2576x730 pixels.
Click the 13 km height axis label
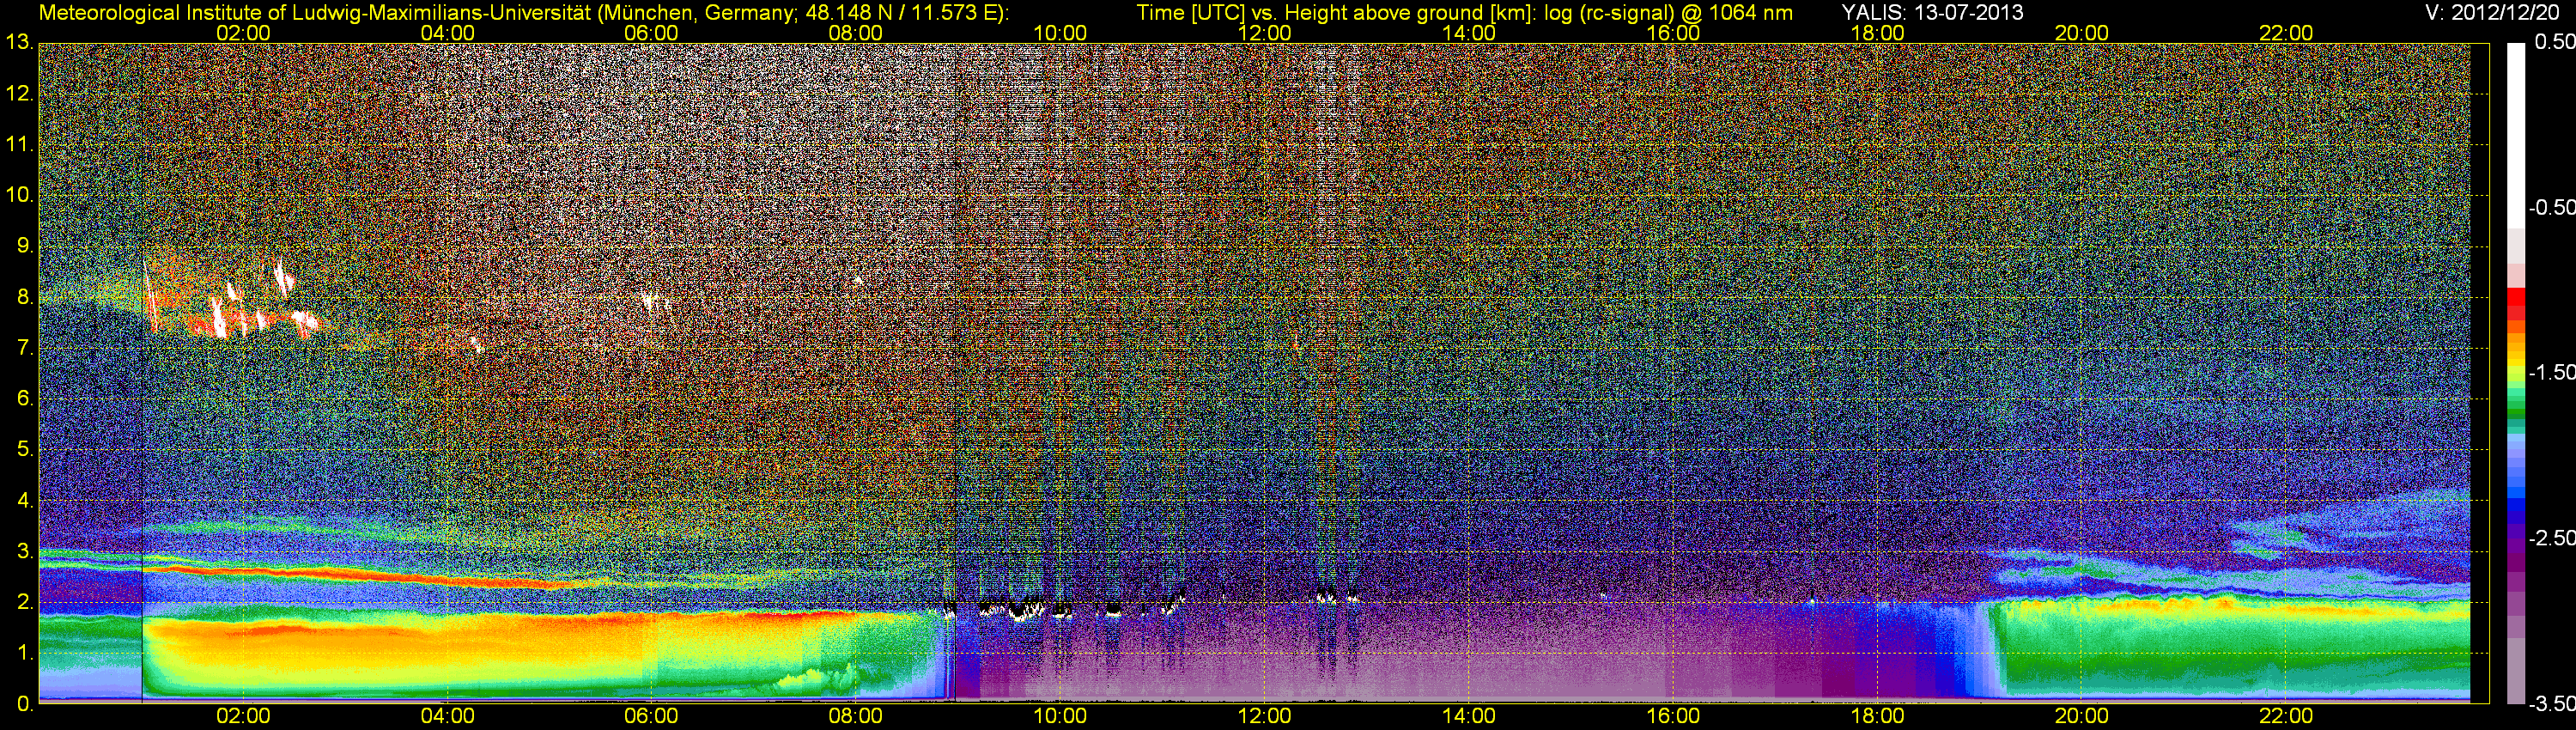pyautogui.click(x=19, y=42)
